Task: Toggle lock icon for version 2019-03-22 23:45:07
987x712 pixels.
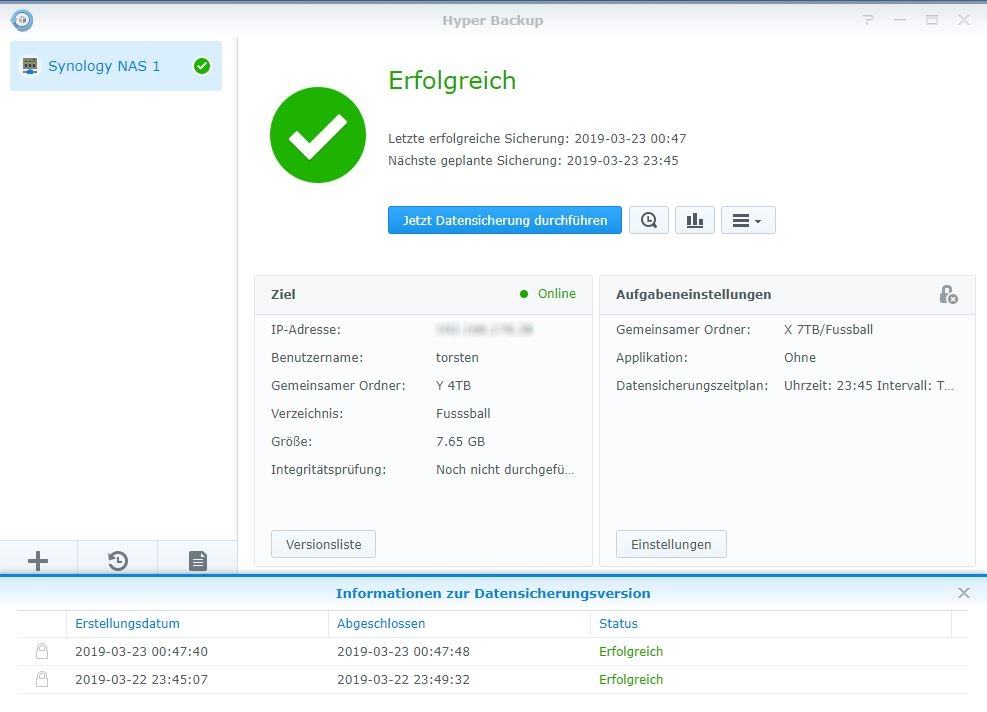Action: tap(42, 679)
